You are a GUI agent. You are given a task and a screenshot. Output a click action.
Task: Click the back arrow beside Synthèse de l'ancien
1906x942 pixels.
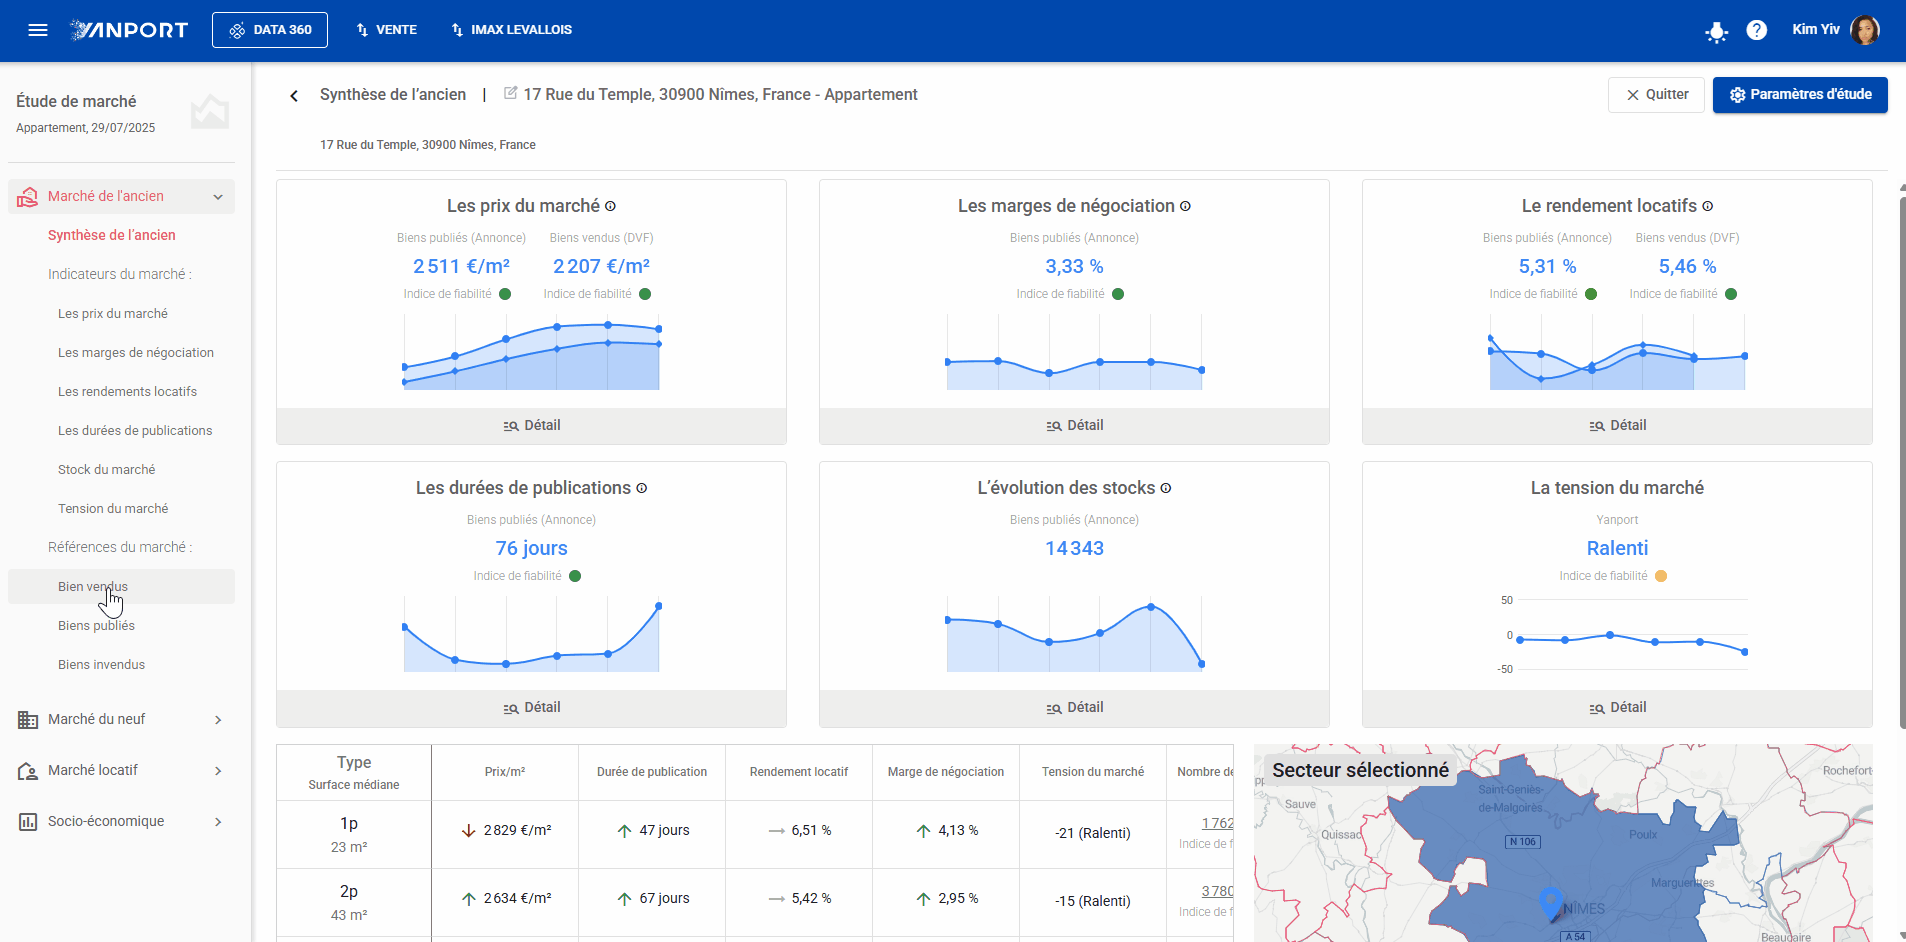pyautogui.click(x=294, y=96)
